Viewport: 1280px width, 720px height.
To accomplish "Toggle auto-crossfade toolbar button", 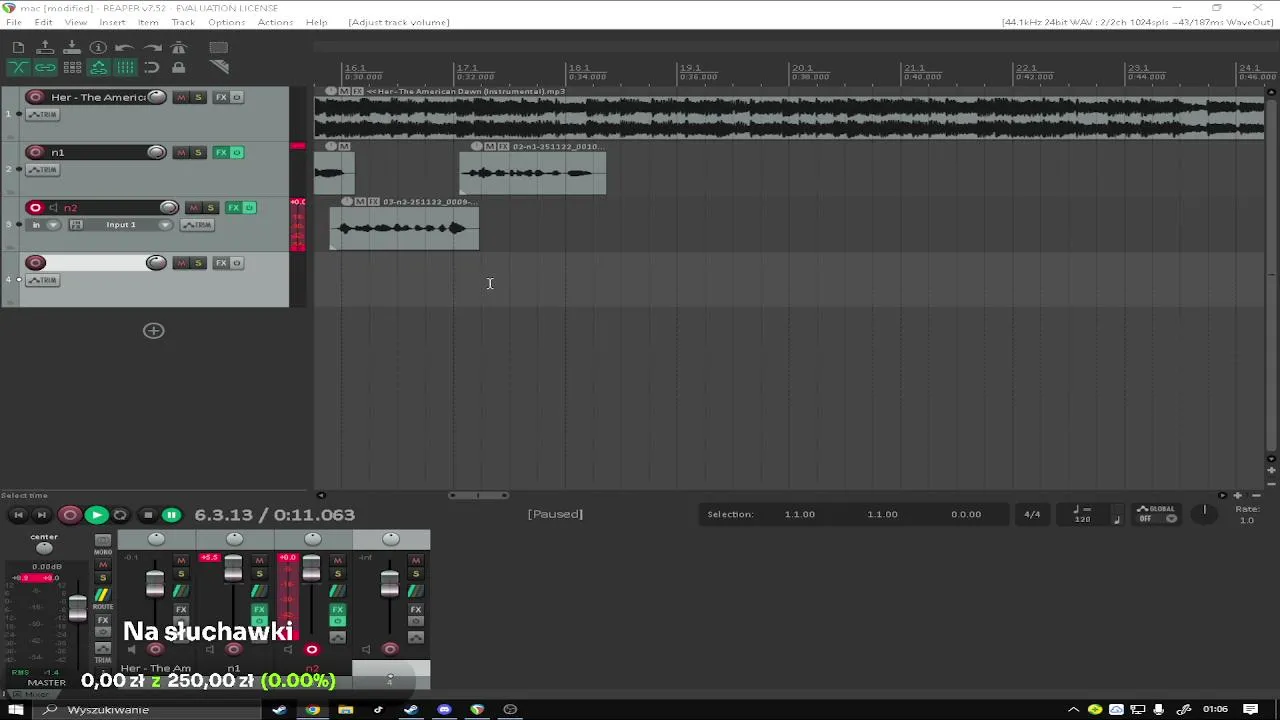I will tap(18, 68).
